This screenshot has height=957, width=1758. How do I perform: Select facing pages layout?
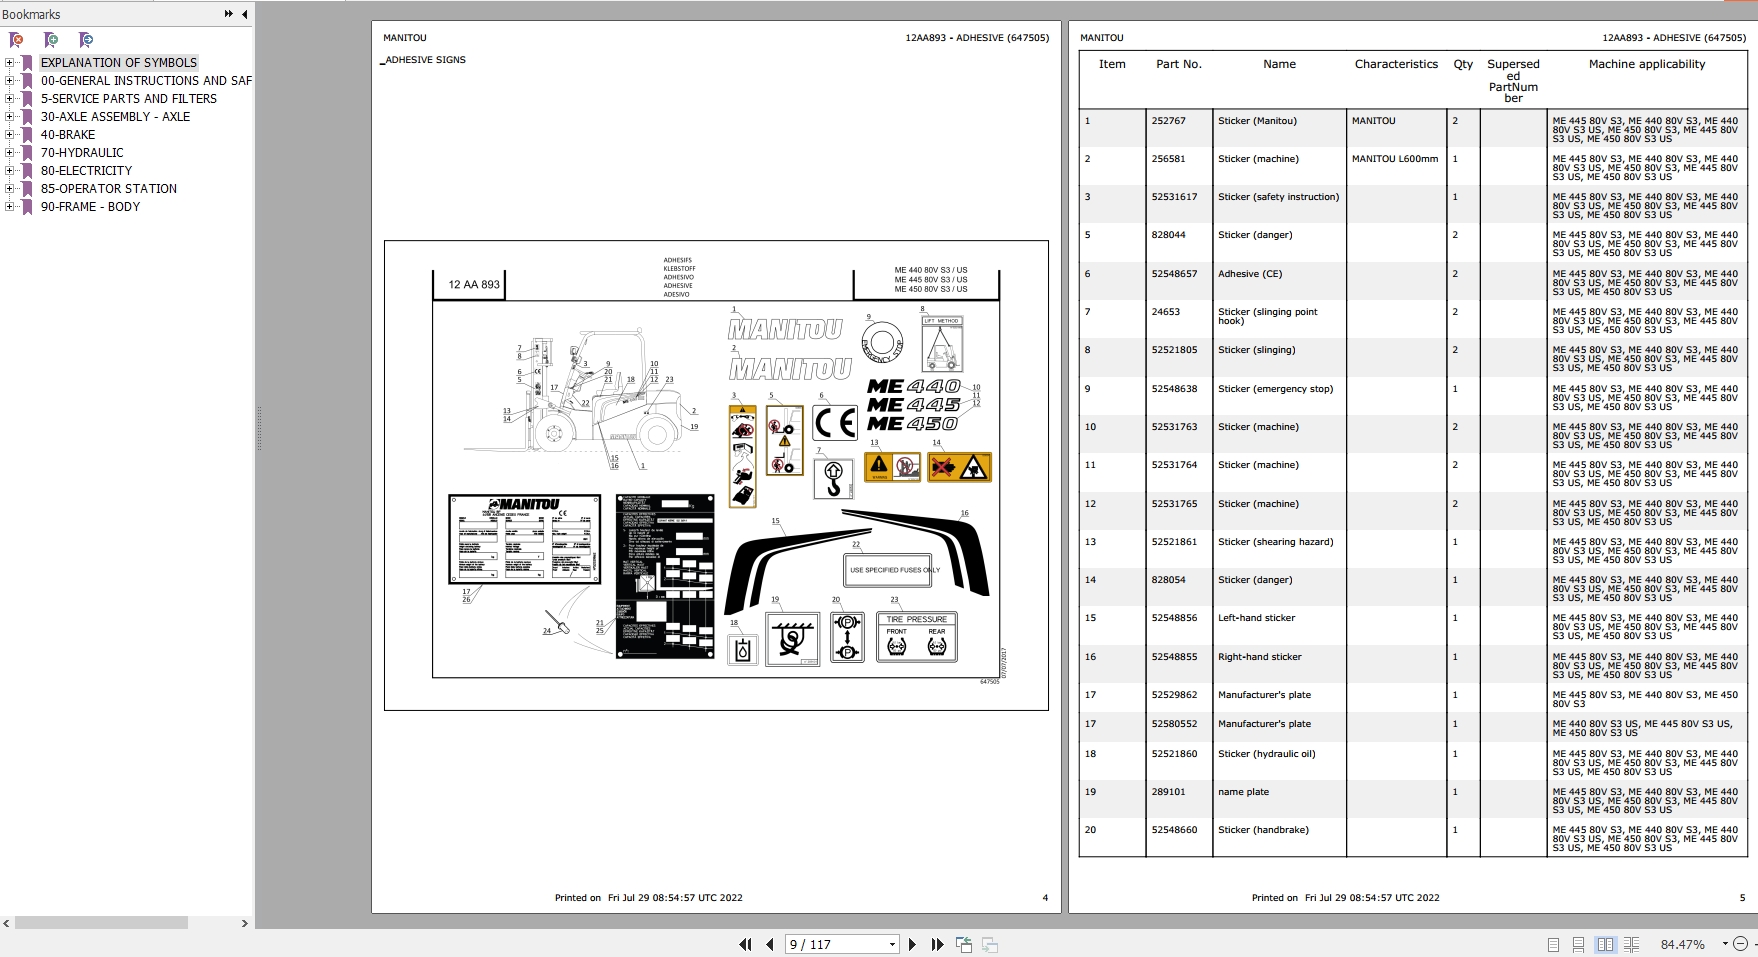pos(1605,944)
